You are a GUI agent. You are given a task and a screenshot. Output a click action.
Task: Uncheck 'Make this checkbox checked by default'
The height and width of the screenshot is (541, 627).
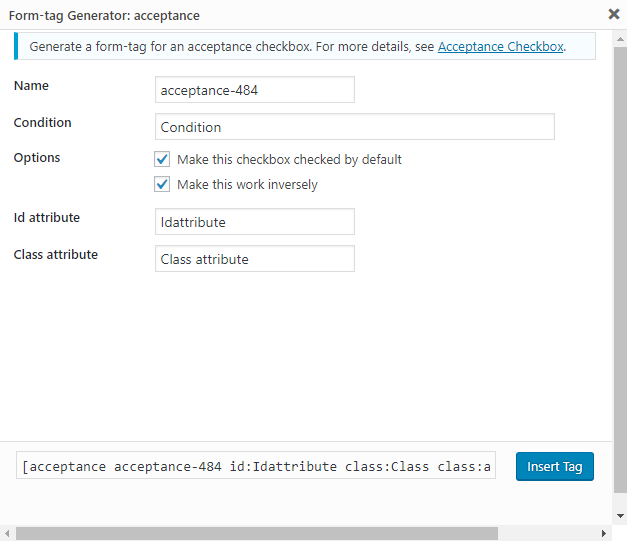tap(162, 159)
